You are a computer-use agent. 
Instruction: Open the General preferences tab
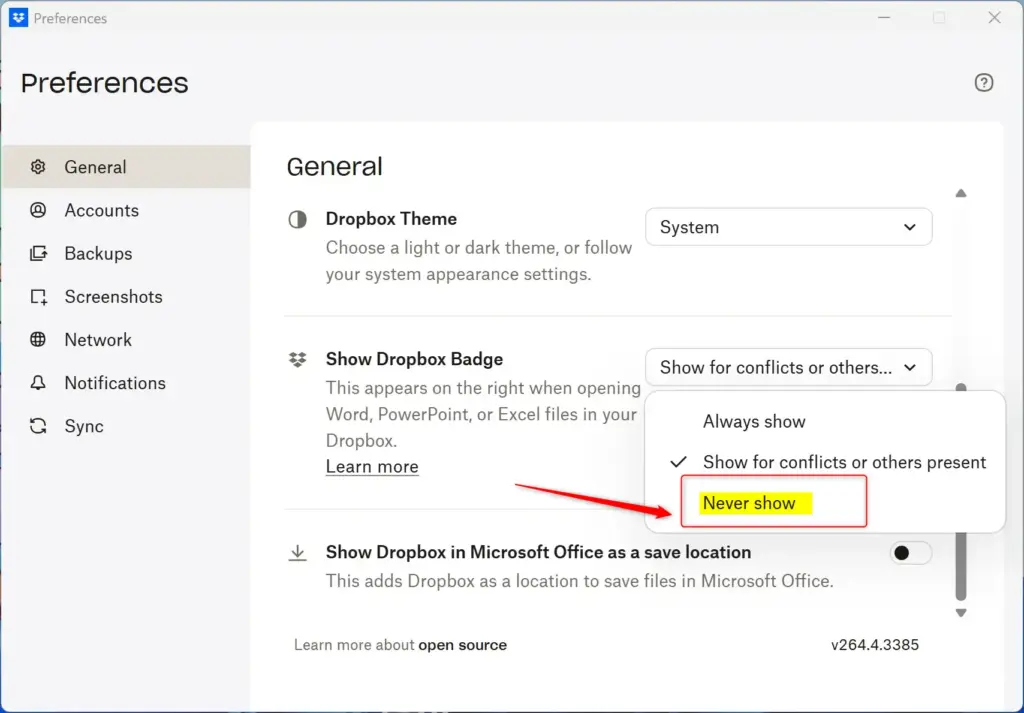tap(126, 167)
